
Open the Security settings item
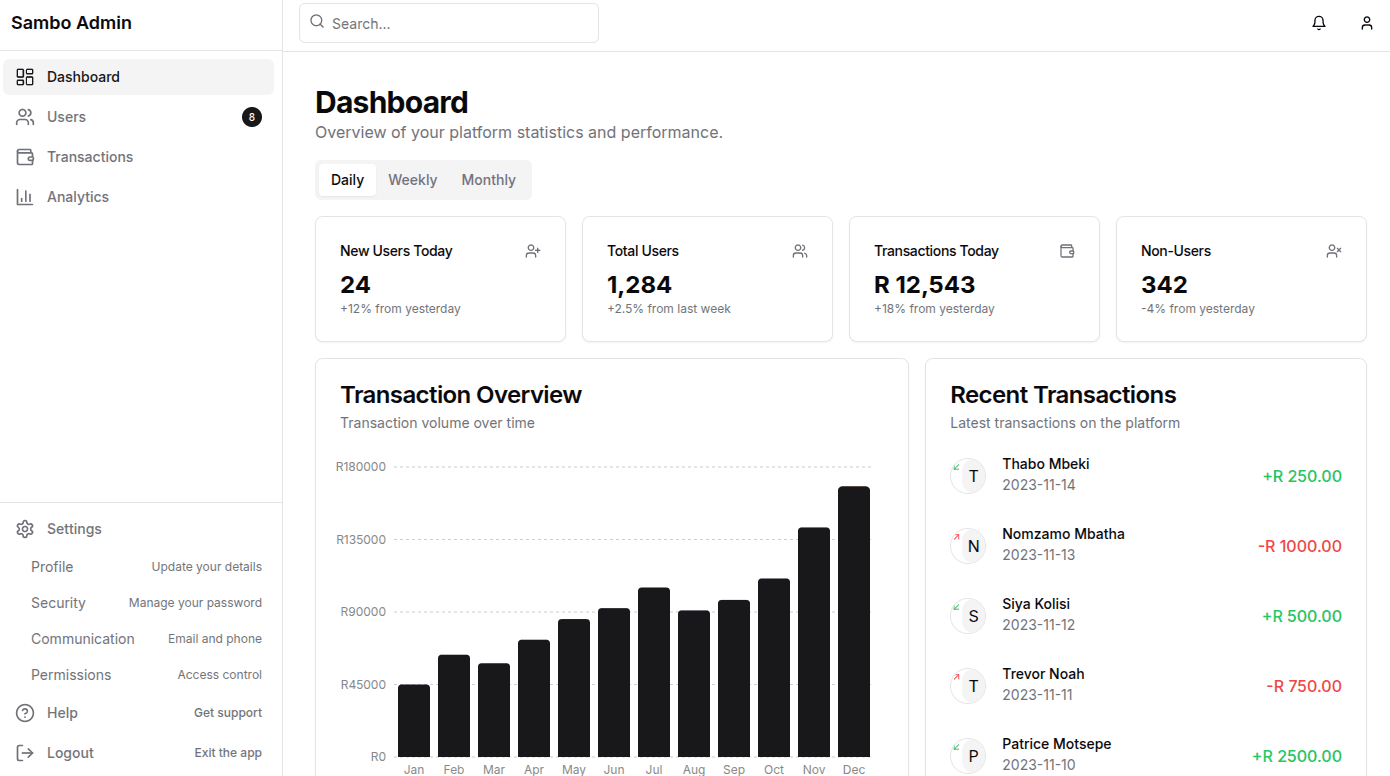[58, 603]
